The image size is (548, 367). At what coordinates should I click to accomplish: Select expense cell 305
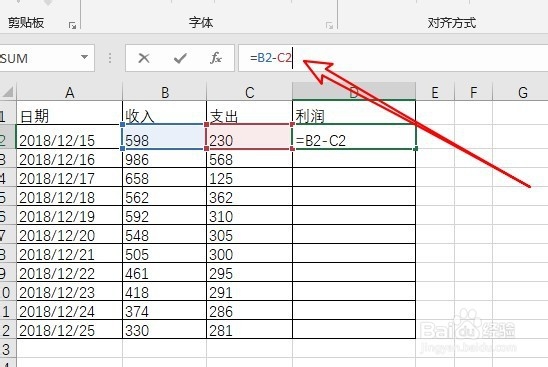tap(249, 234)
